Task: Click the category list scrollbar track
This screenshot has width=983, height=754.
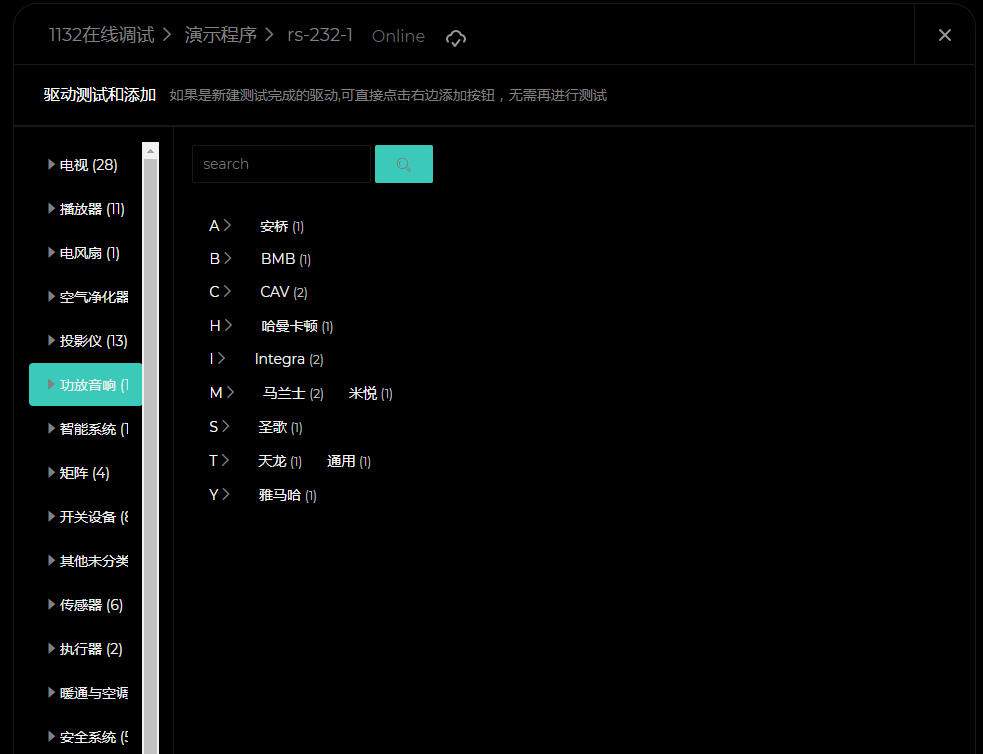Action: tap(150, 456)
